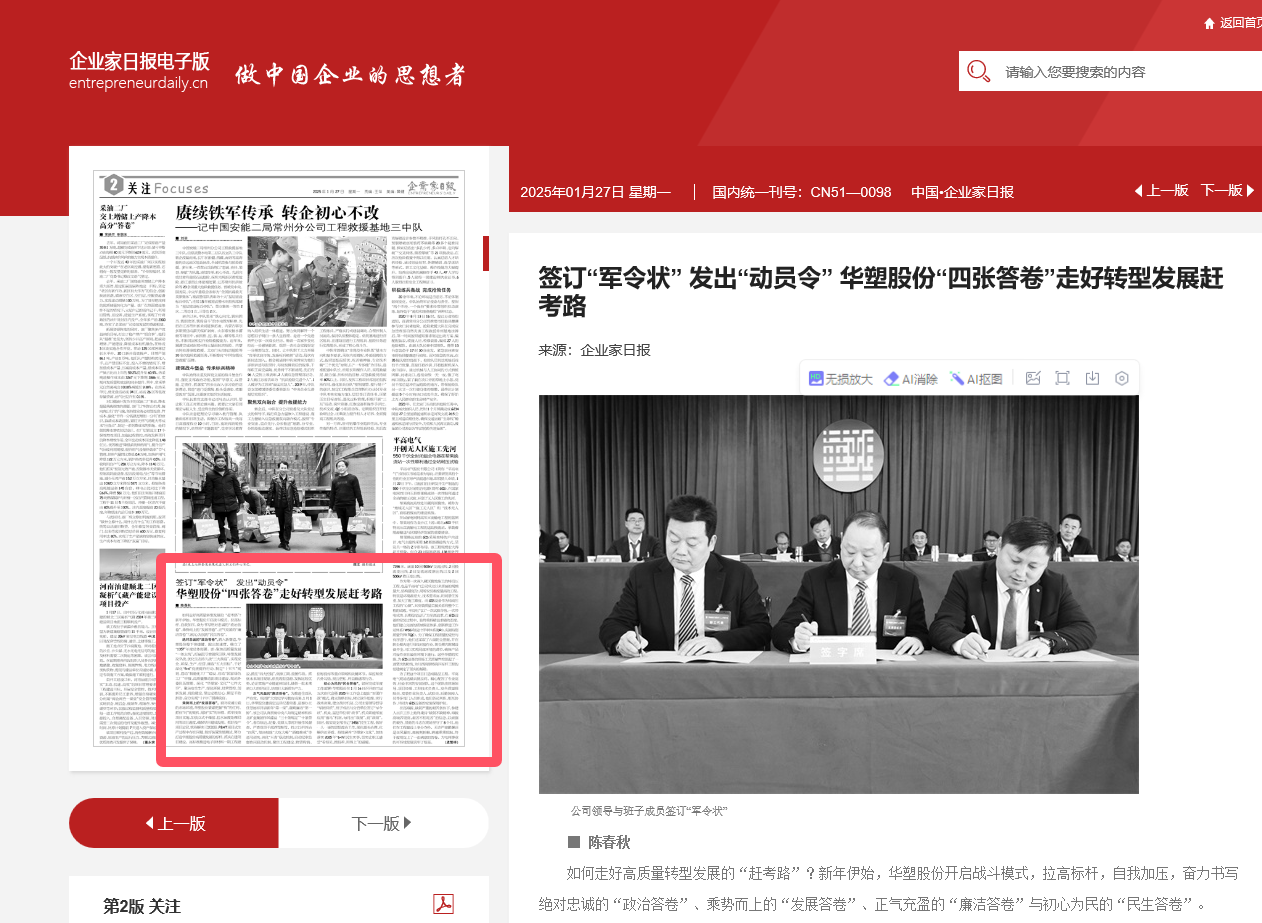1262x923 pixels.
Task: Open the 赓续铁军传承 headline article on the page
Action: point(277,213)
